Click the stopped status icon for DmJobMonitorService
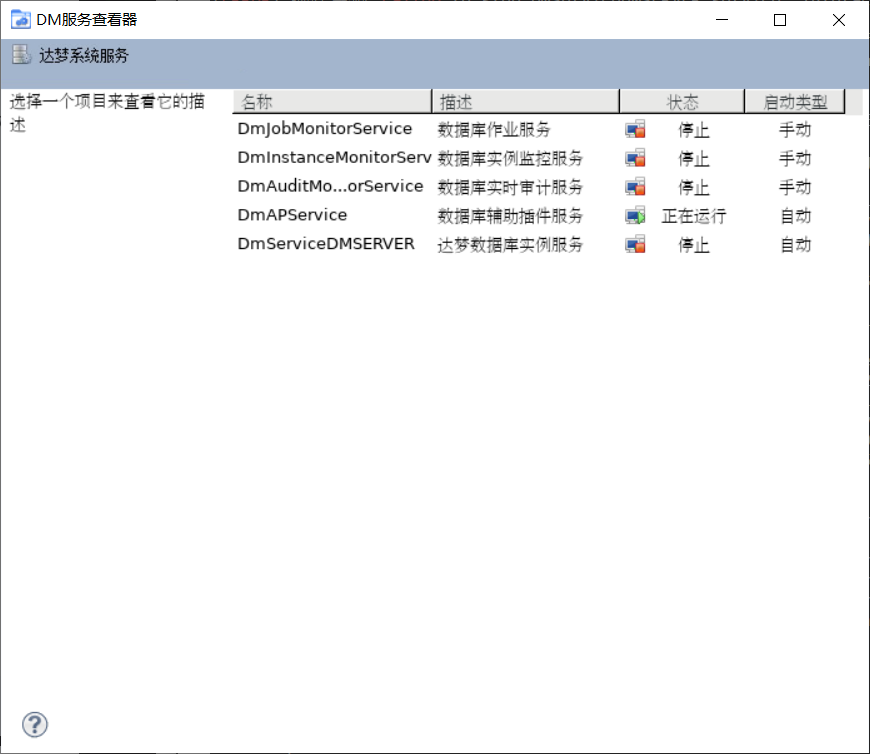The height and width of the screenshot is (754, 870). click(635, 129)
